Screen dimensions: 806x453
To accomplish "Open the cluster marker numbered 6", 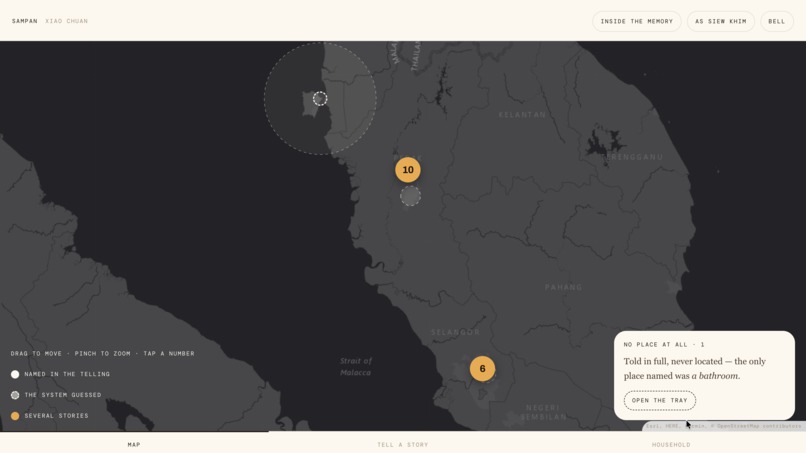I will pyautogui.click(x=482, y=369).
